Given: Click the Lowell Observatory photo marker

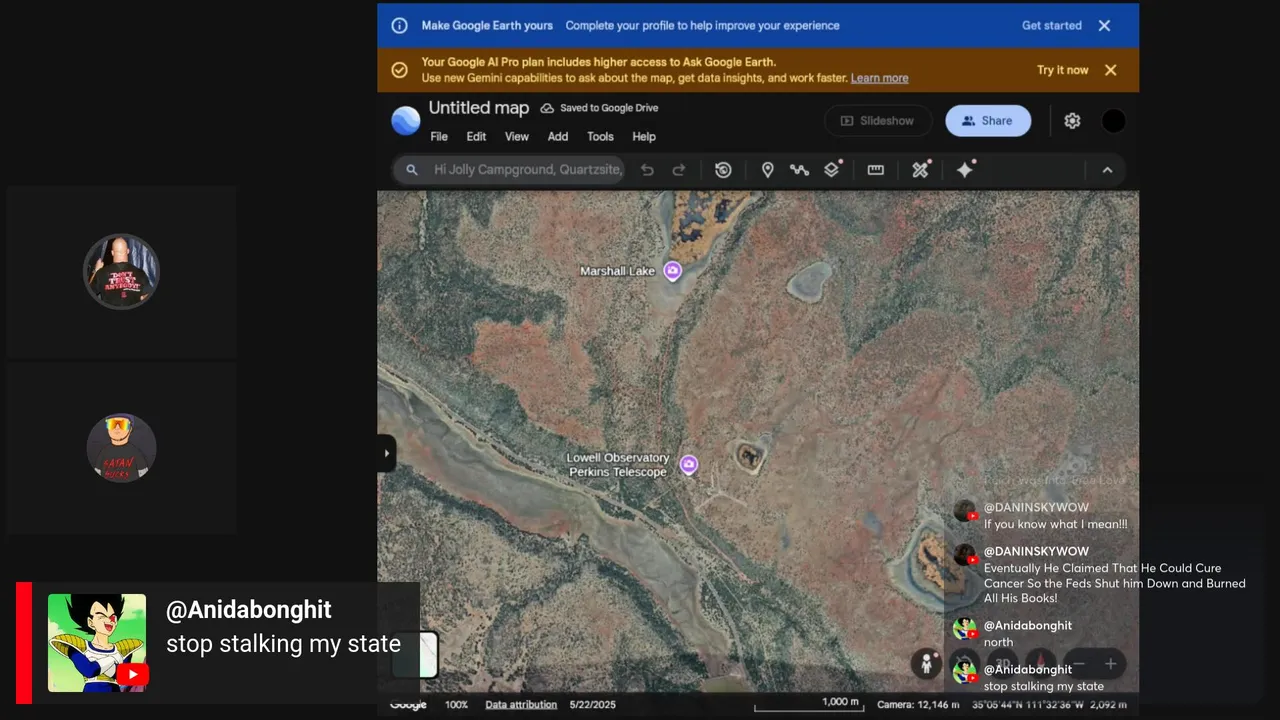Looking at the screenshot, I should (688, 464).
